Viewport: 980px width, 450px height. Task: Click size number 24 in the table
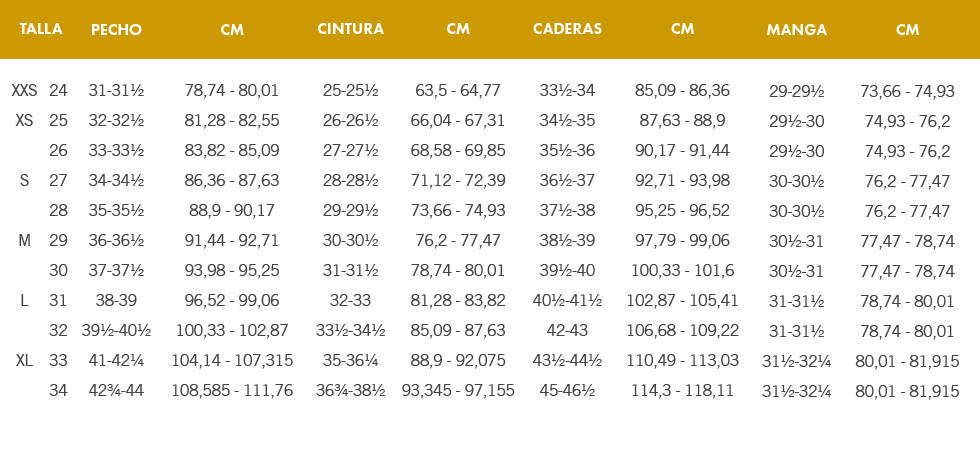coord(58,91)
